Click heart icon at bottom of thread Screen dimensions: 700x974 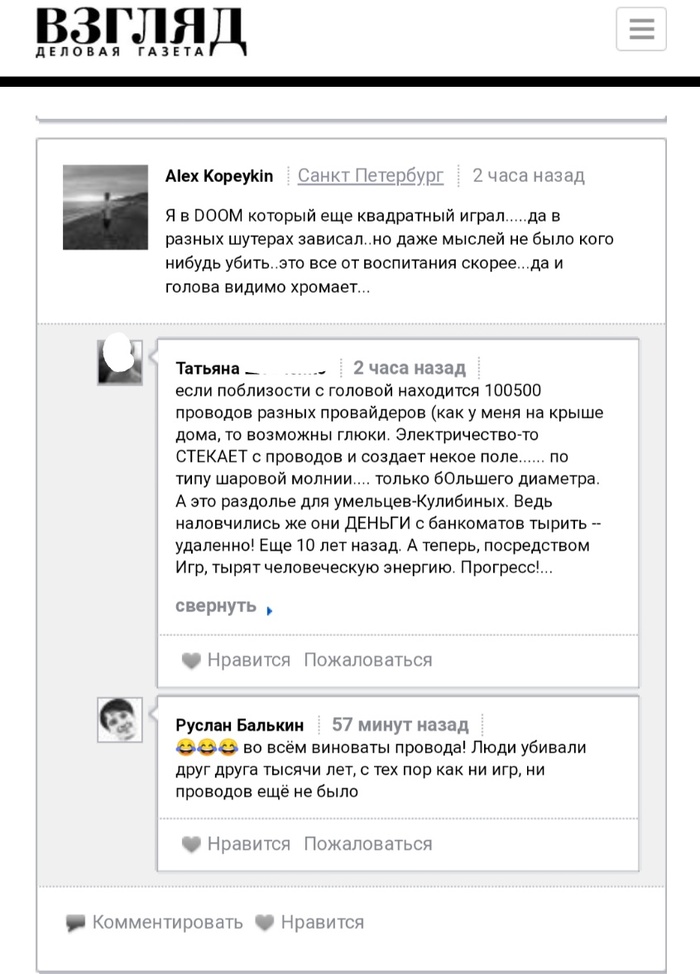[265, 922]
